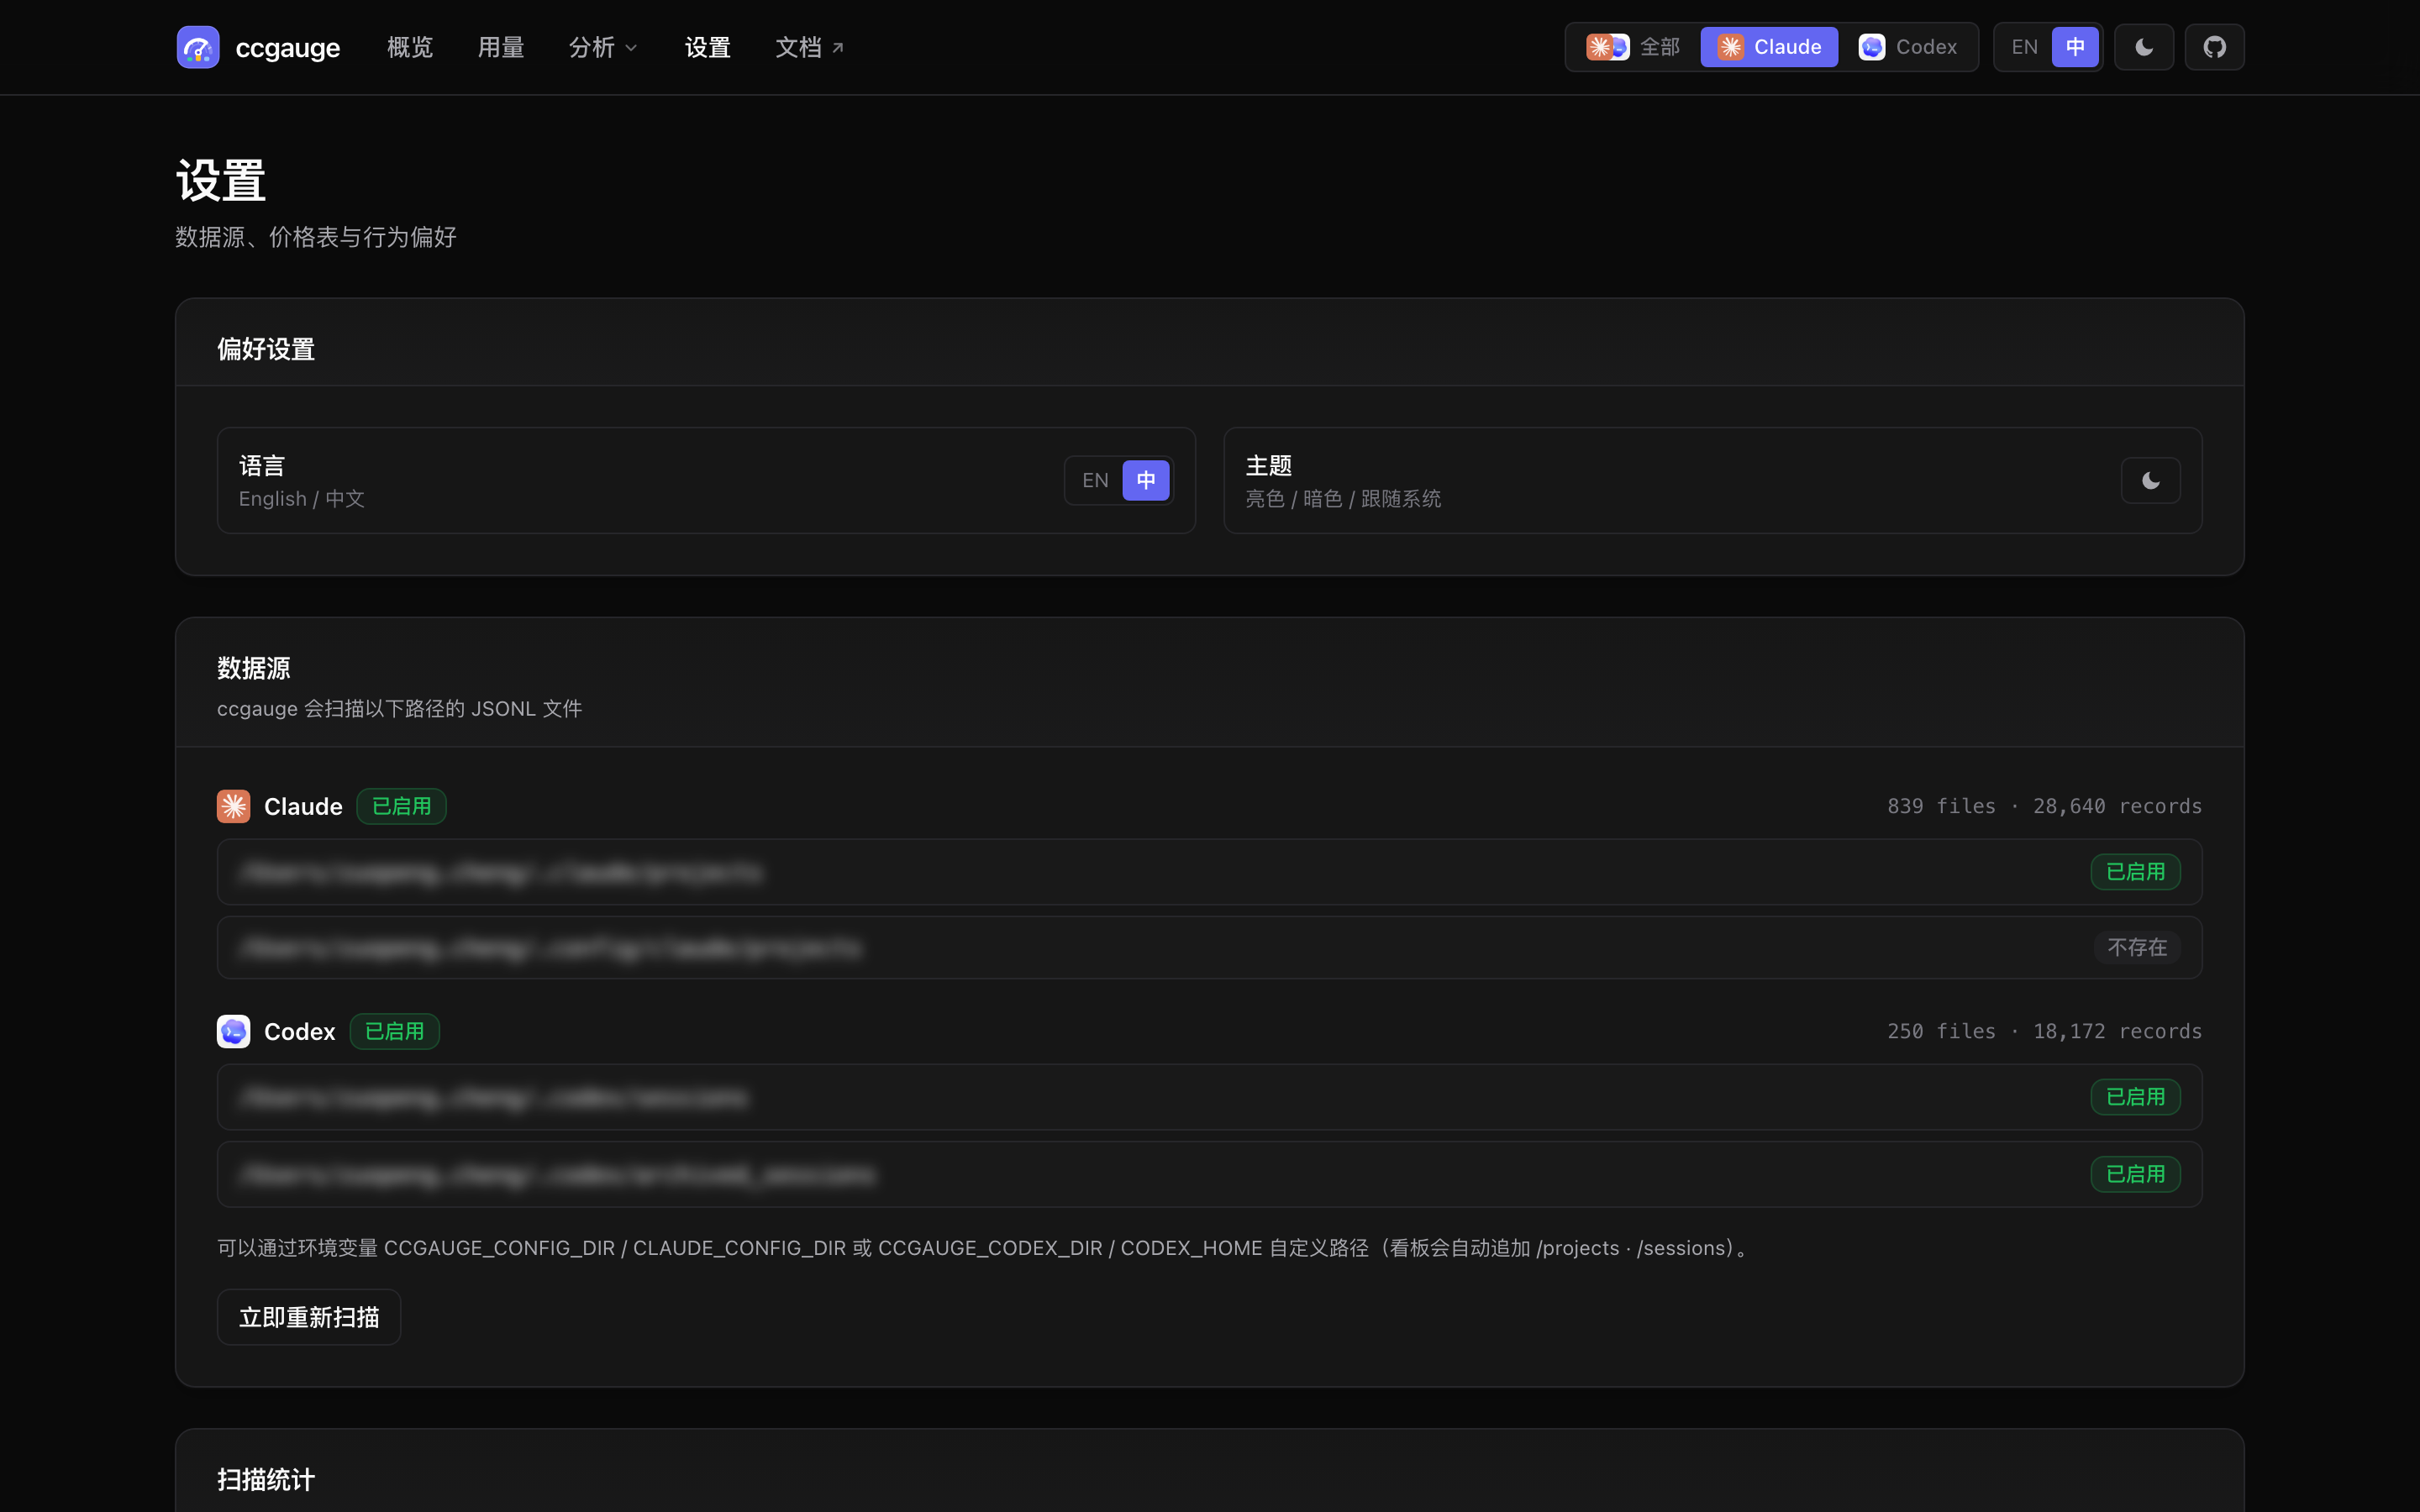Open 设置 nav item
The height and width of the screenshot is (1512, 2420).
pyautogui.click(x=708, y=47)
